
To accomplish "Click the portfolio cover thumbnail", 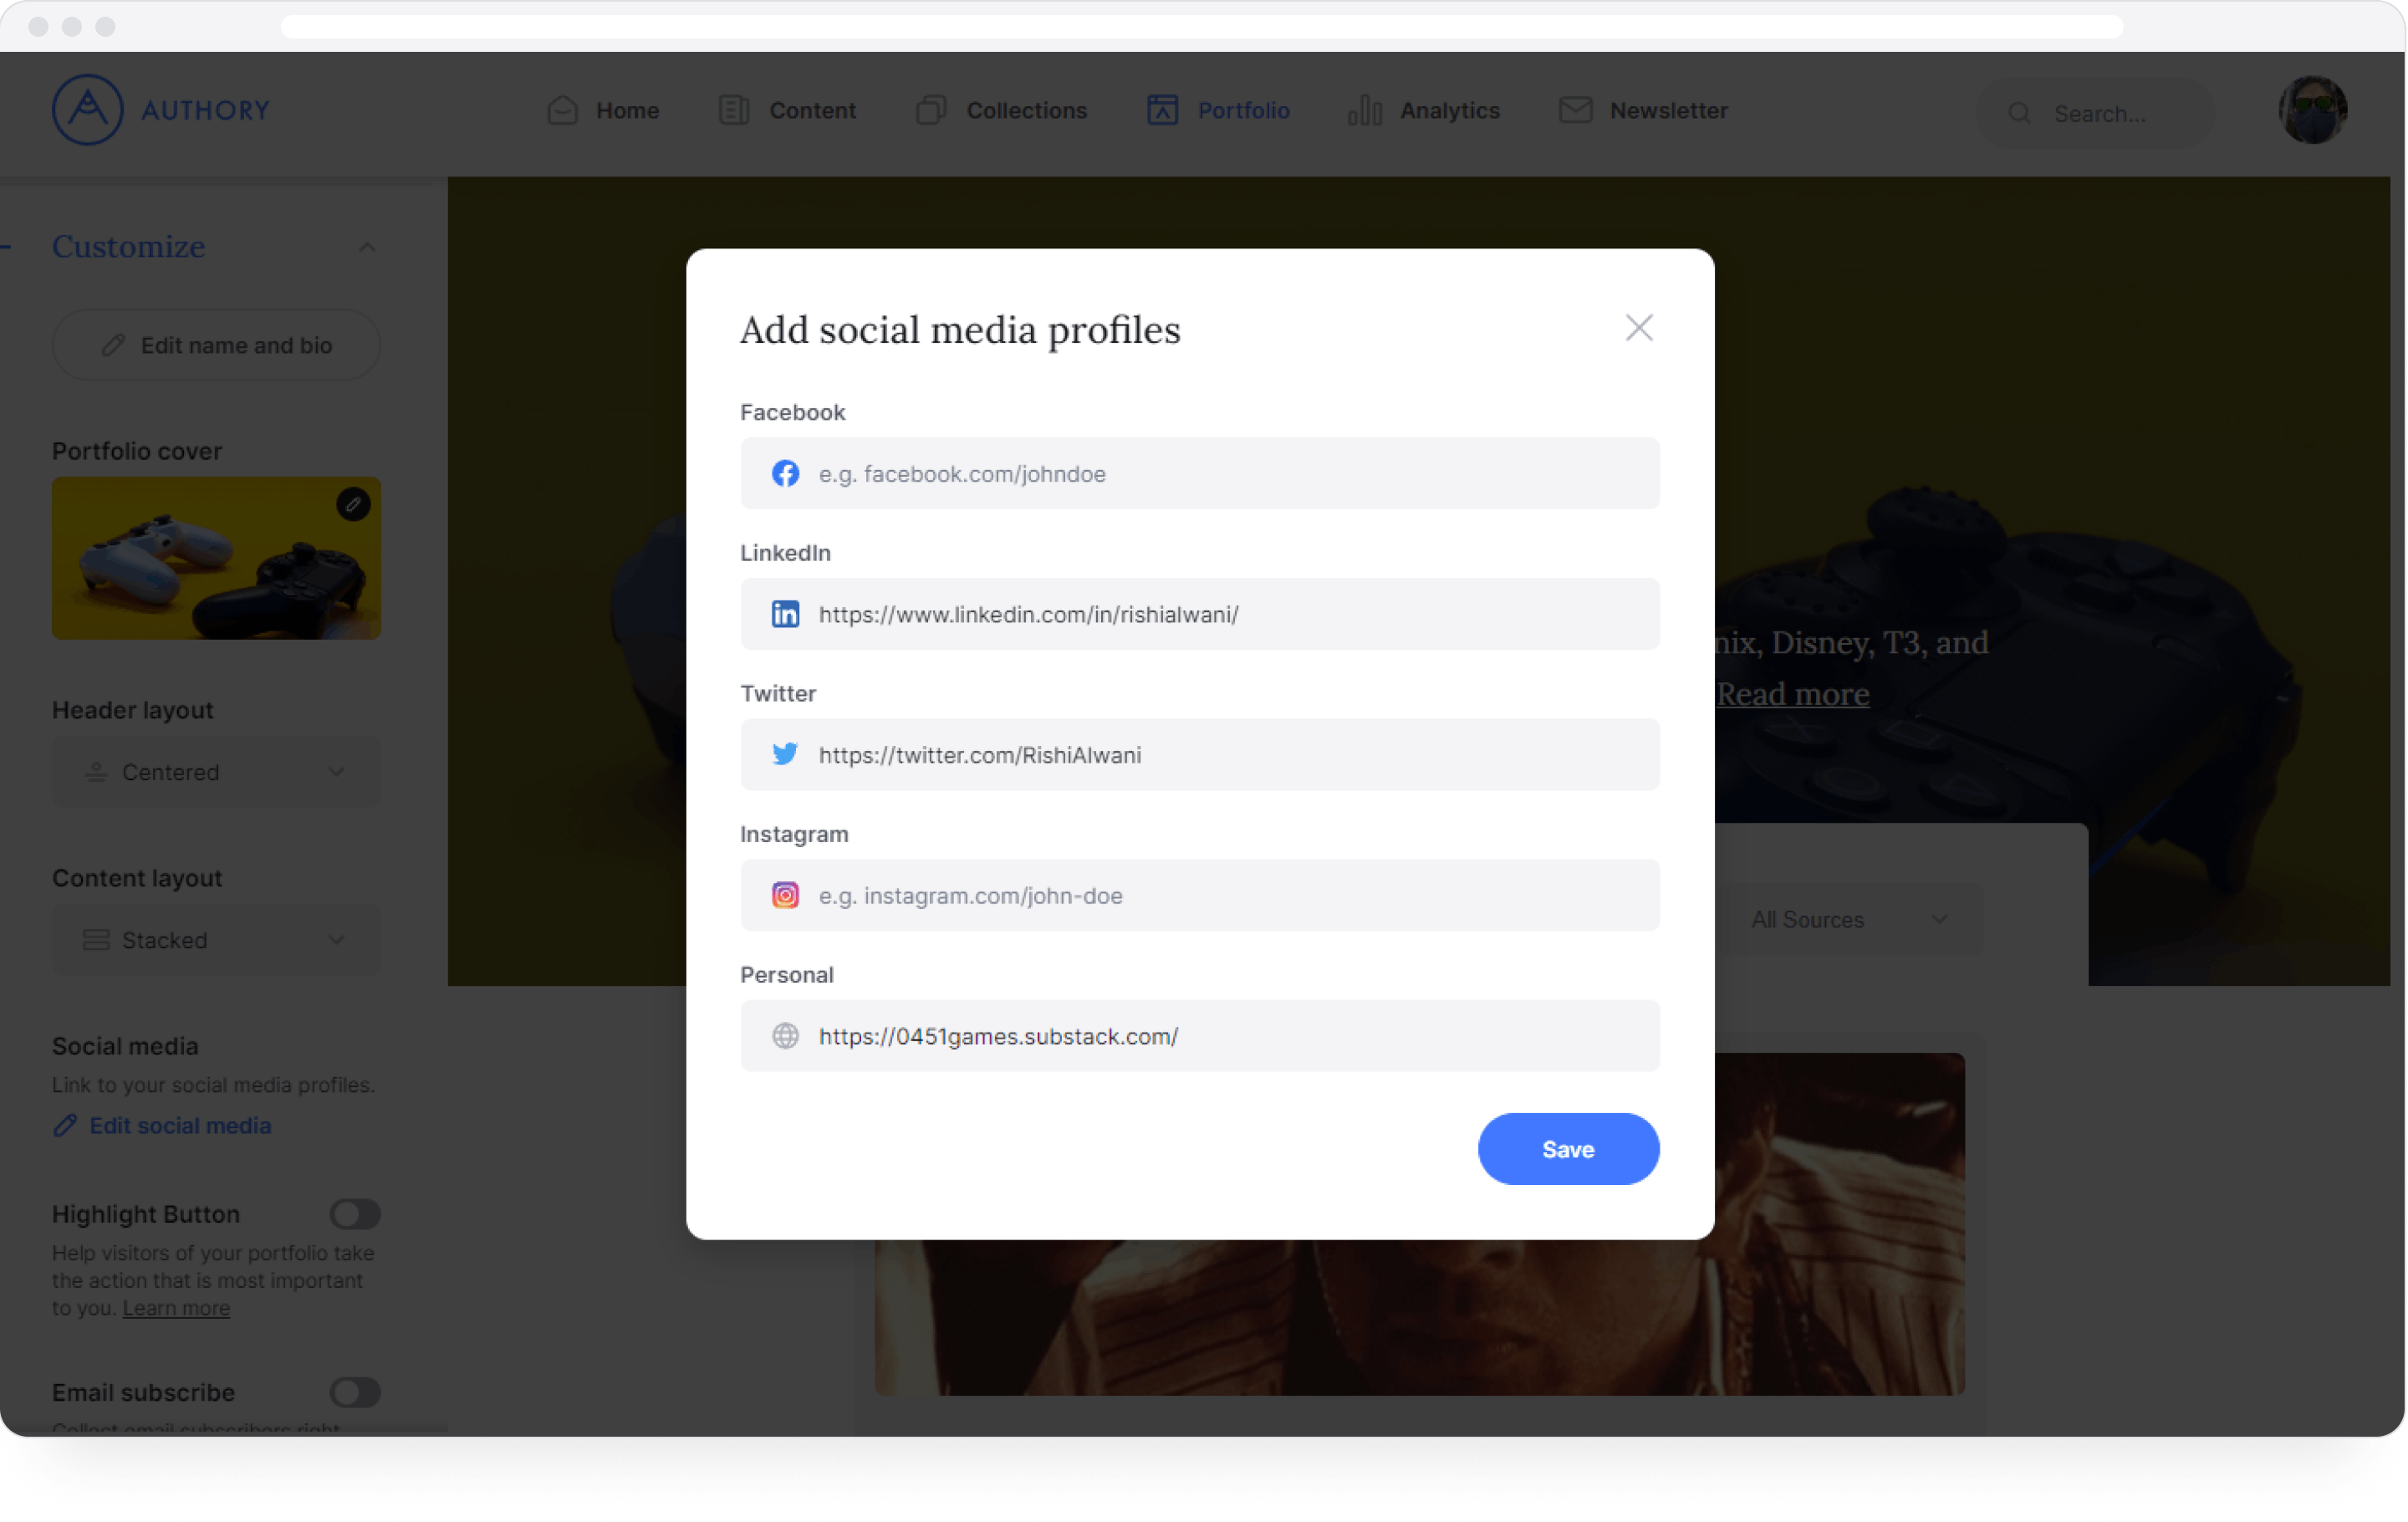I will (216, 558).
